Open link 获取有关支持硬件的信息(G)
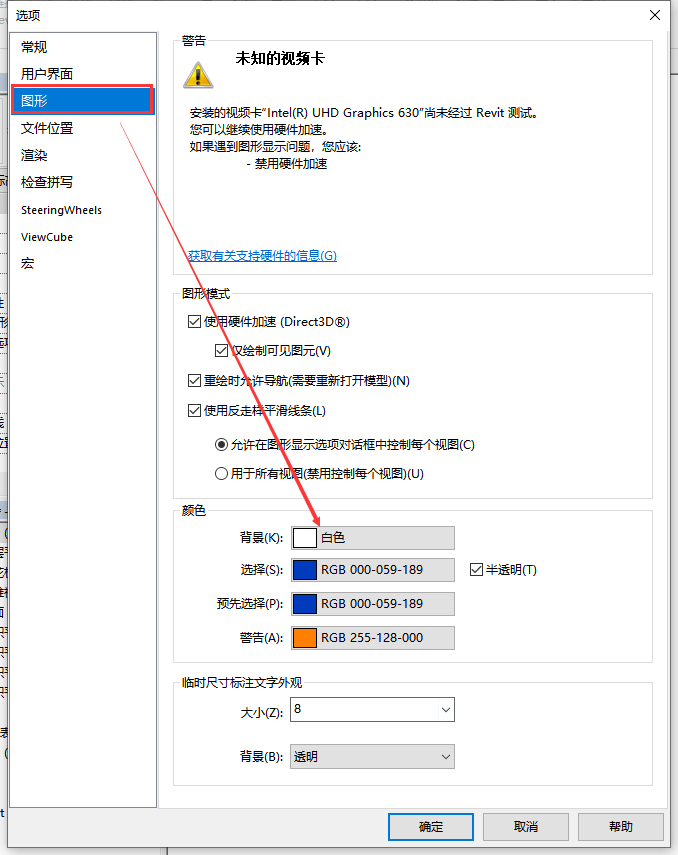 [262, 256]
